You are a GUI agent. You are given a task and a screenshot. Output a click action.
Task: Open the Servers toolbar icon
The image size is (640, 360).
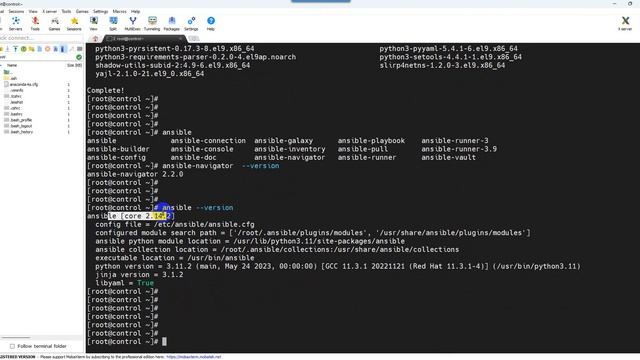[x=16, y=23]
